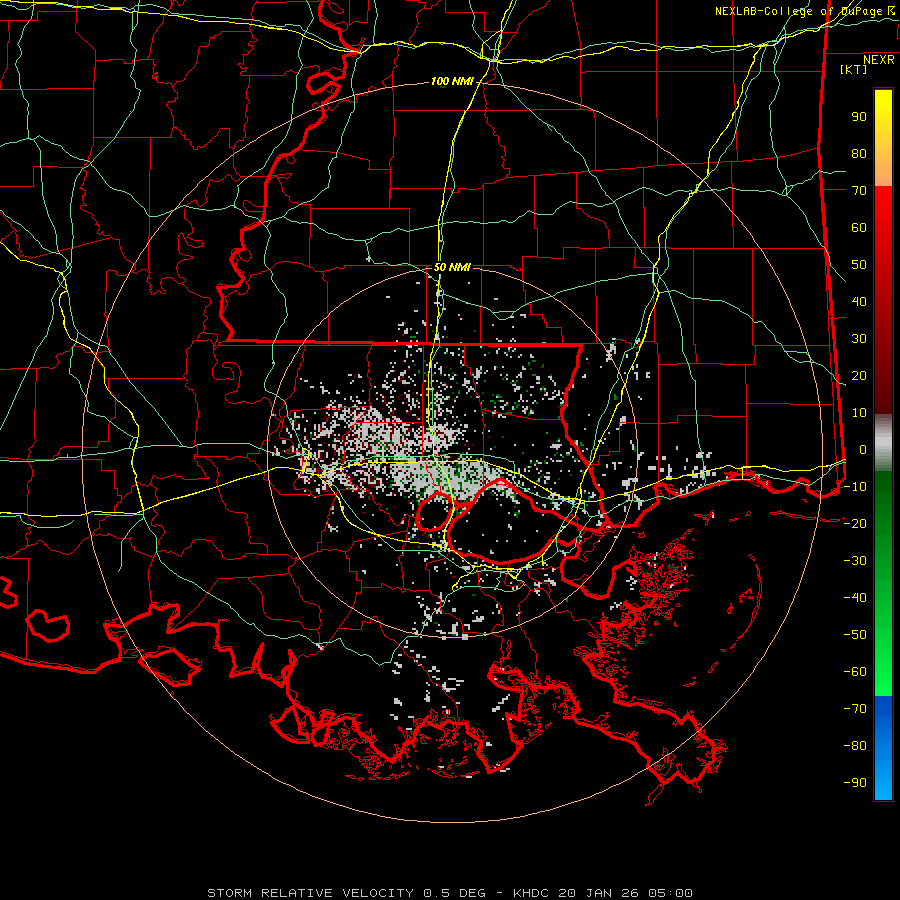Click the "[KT]" units label
The image size is (900, 900).
pyautogui.click(x=853, y=69)
